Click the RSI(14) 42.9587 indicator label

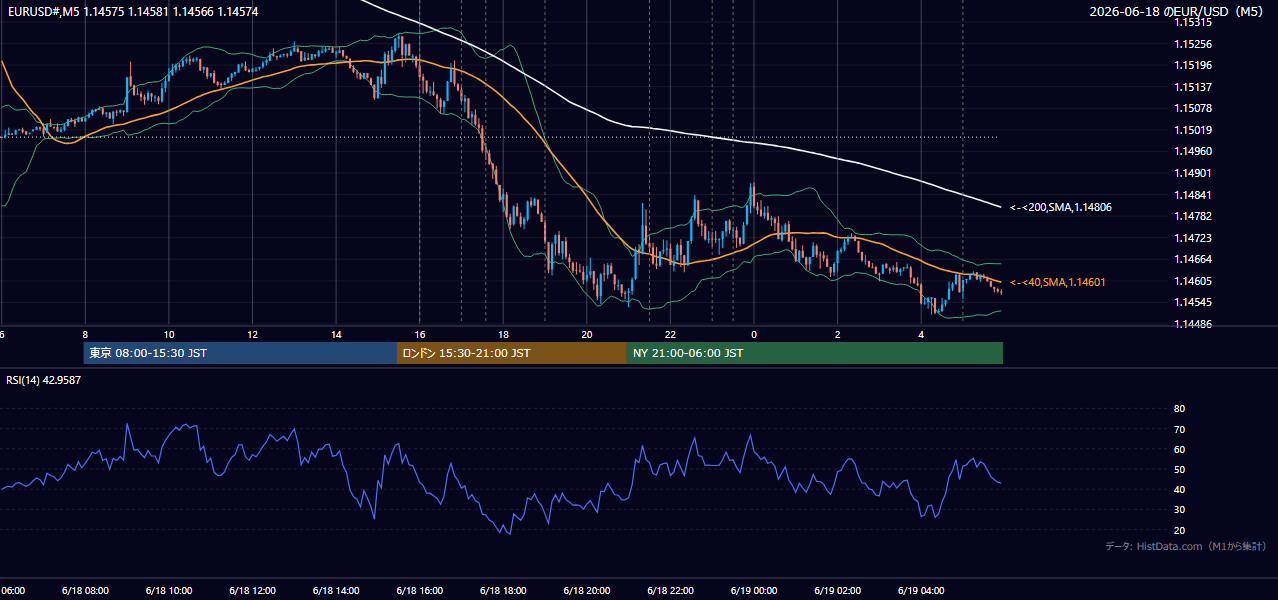click(44, 380)
